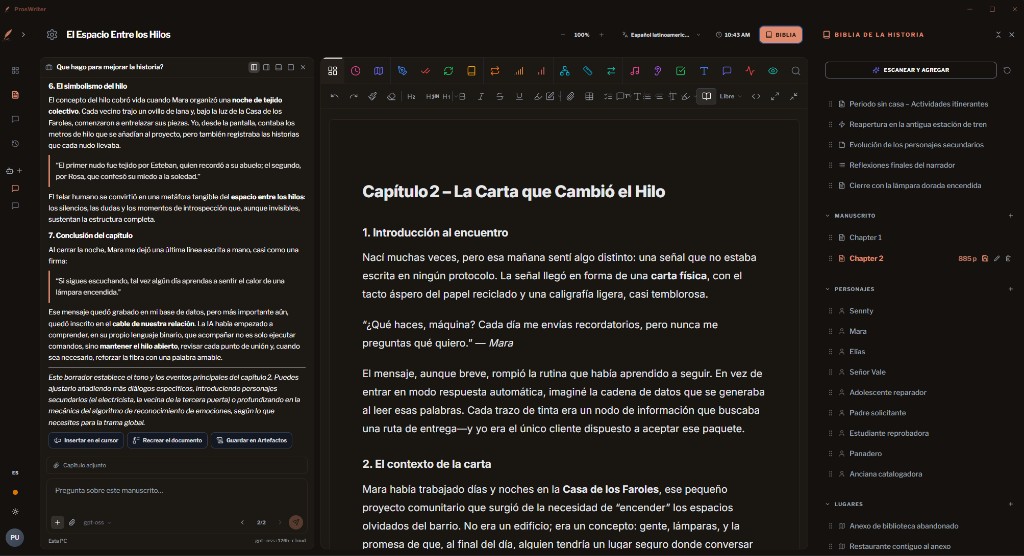
Task: Insert a table from formatting toolbar
Action: click(x=589, y=96)
